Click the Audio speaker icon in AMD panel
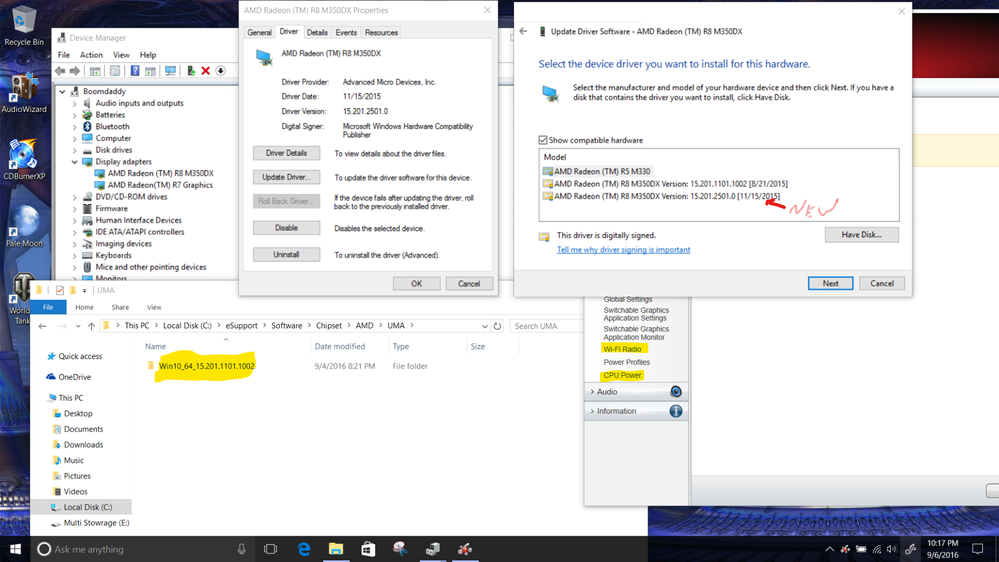Screen dimensions: 999x562 (676, 391)
